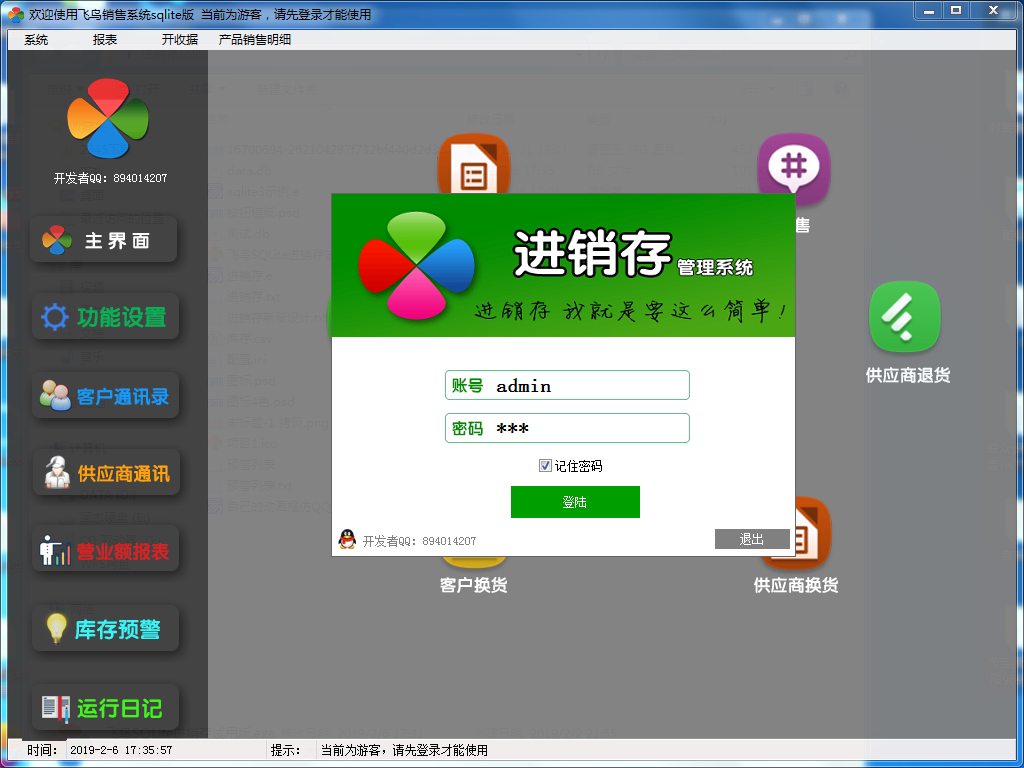The width and height of the screenshot is (1024, 768).
Task: Open the 产品销售明细 menu
Action: click(x=255, y=40)
